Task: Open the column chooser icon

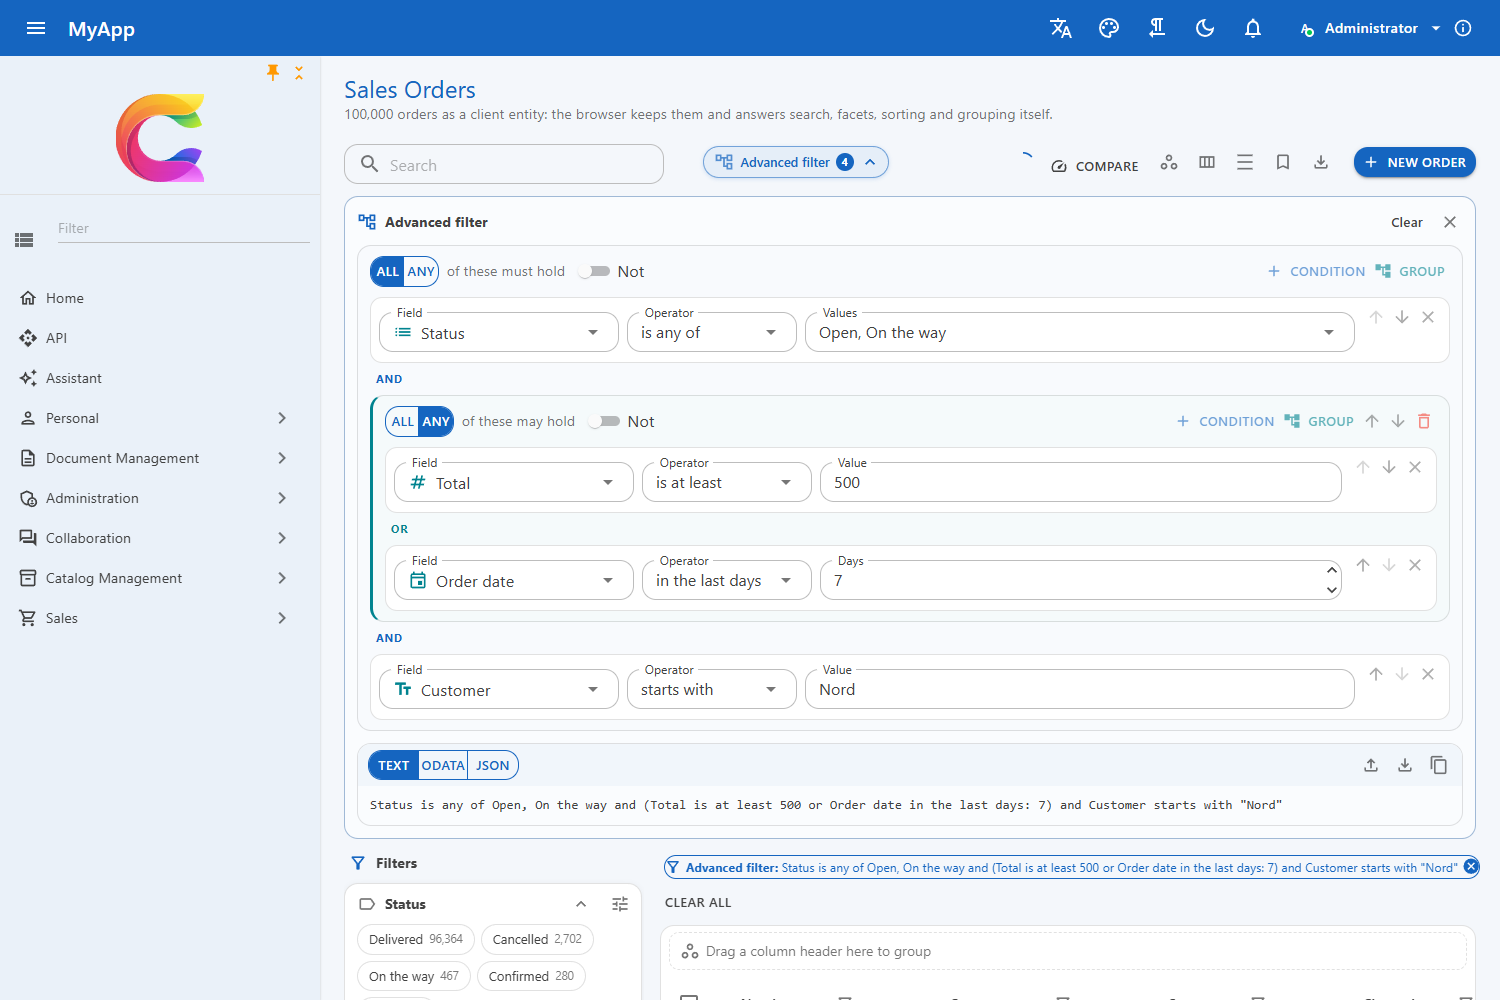Action: (1207, 162)
